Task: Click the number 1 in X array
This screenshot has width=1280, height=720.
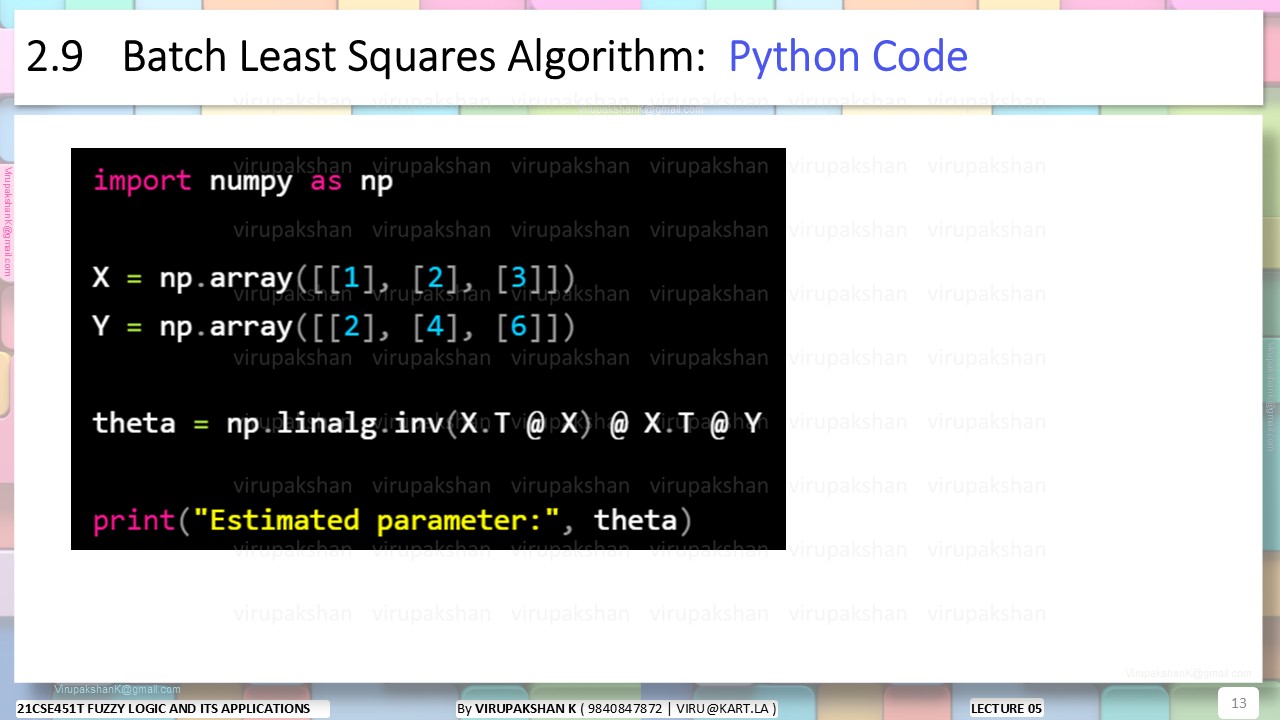Action: (x=351, y=278)
